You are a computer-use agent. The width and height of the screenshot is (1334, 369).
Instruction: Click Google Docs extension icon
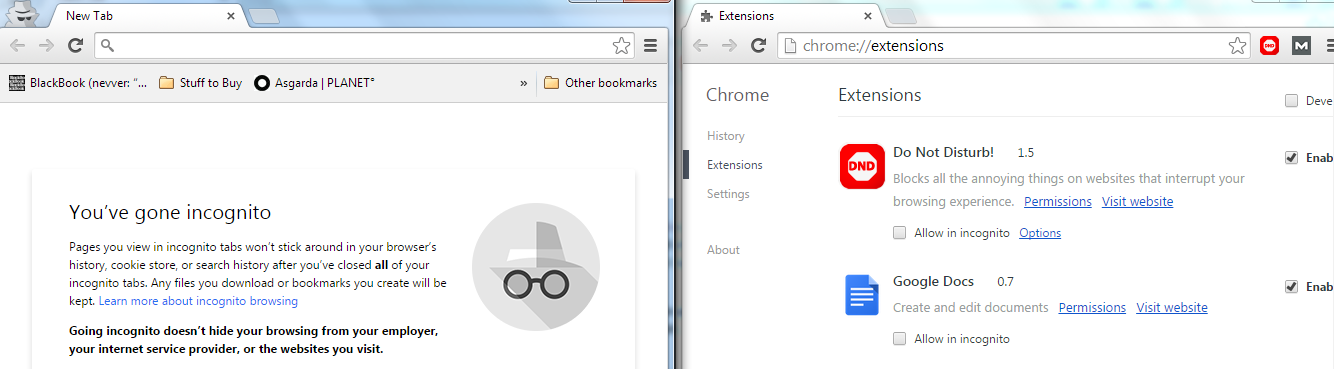point(862,295)
